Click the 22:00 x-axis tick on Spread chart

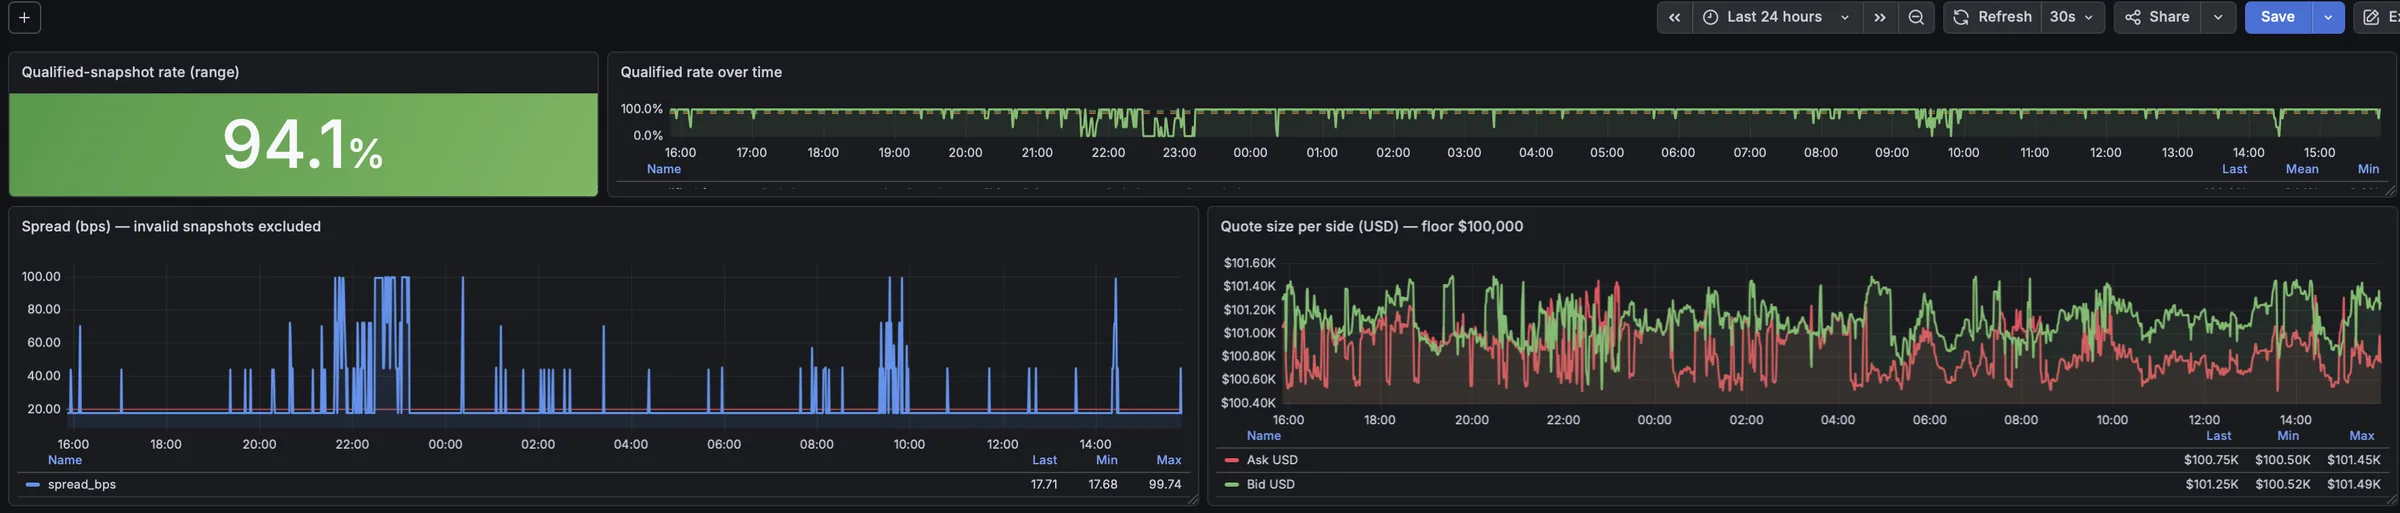click(352, 444)
